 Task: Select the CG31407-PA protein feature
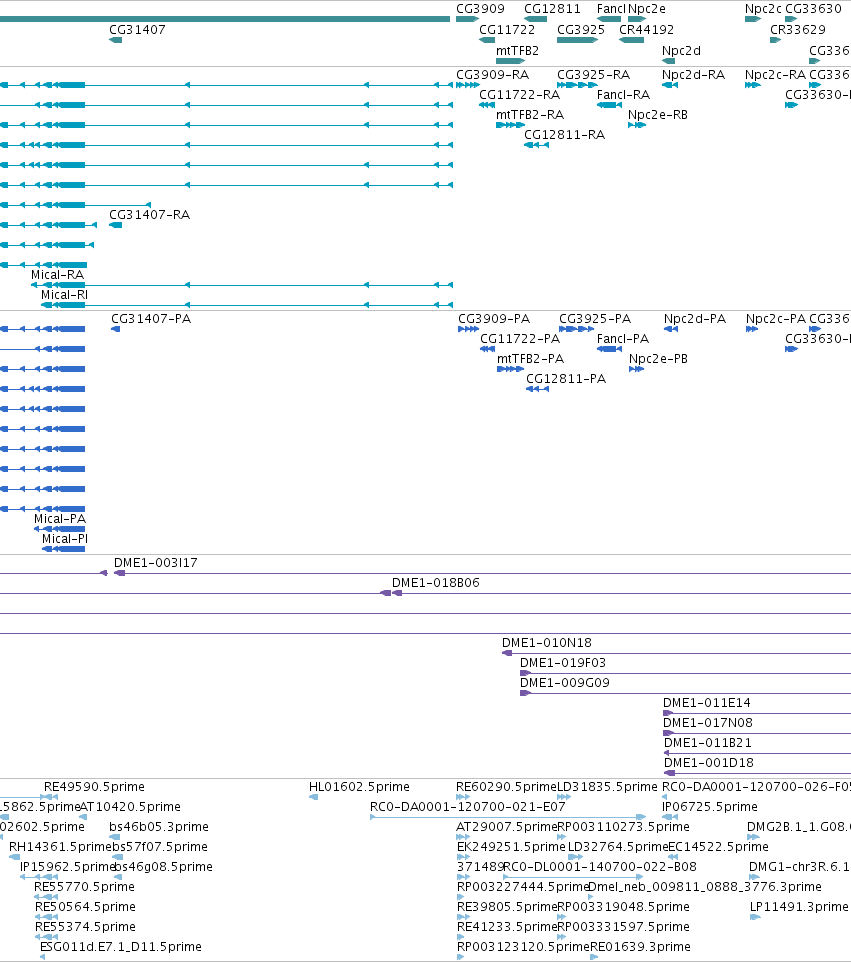[x=115, y=329]
